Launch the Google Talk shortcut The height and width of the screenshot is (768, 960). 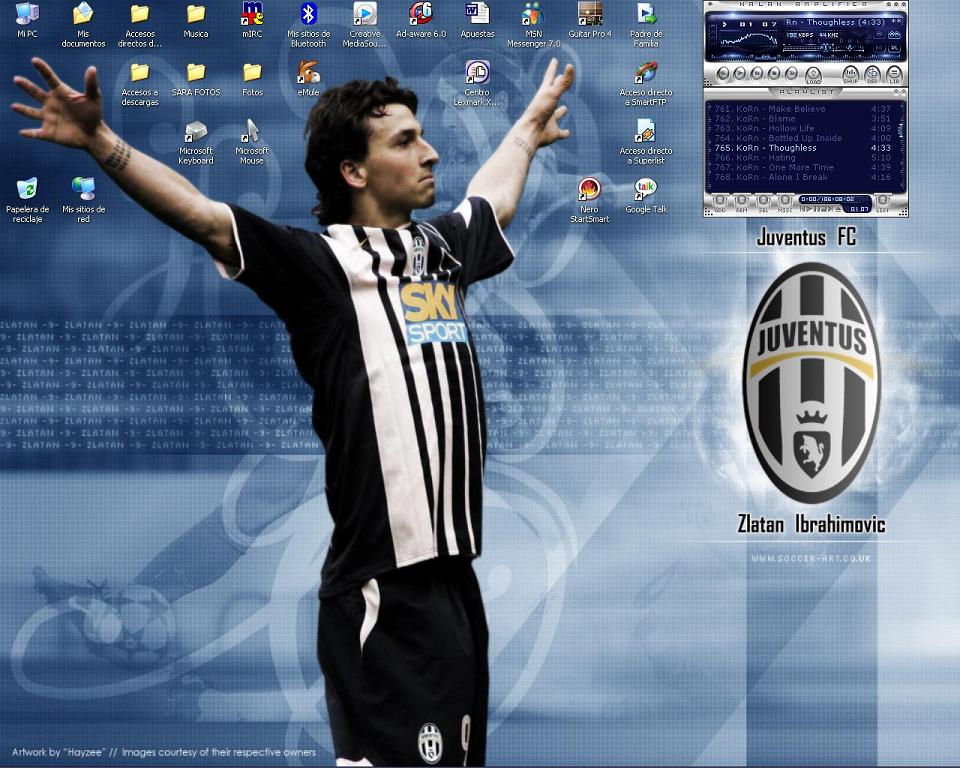(x=646, y=196)
